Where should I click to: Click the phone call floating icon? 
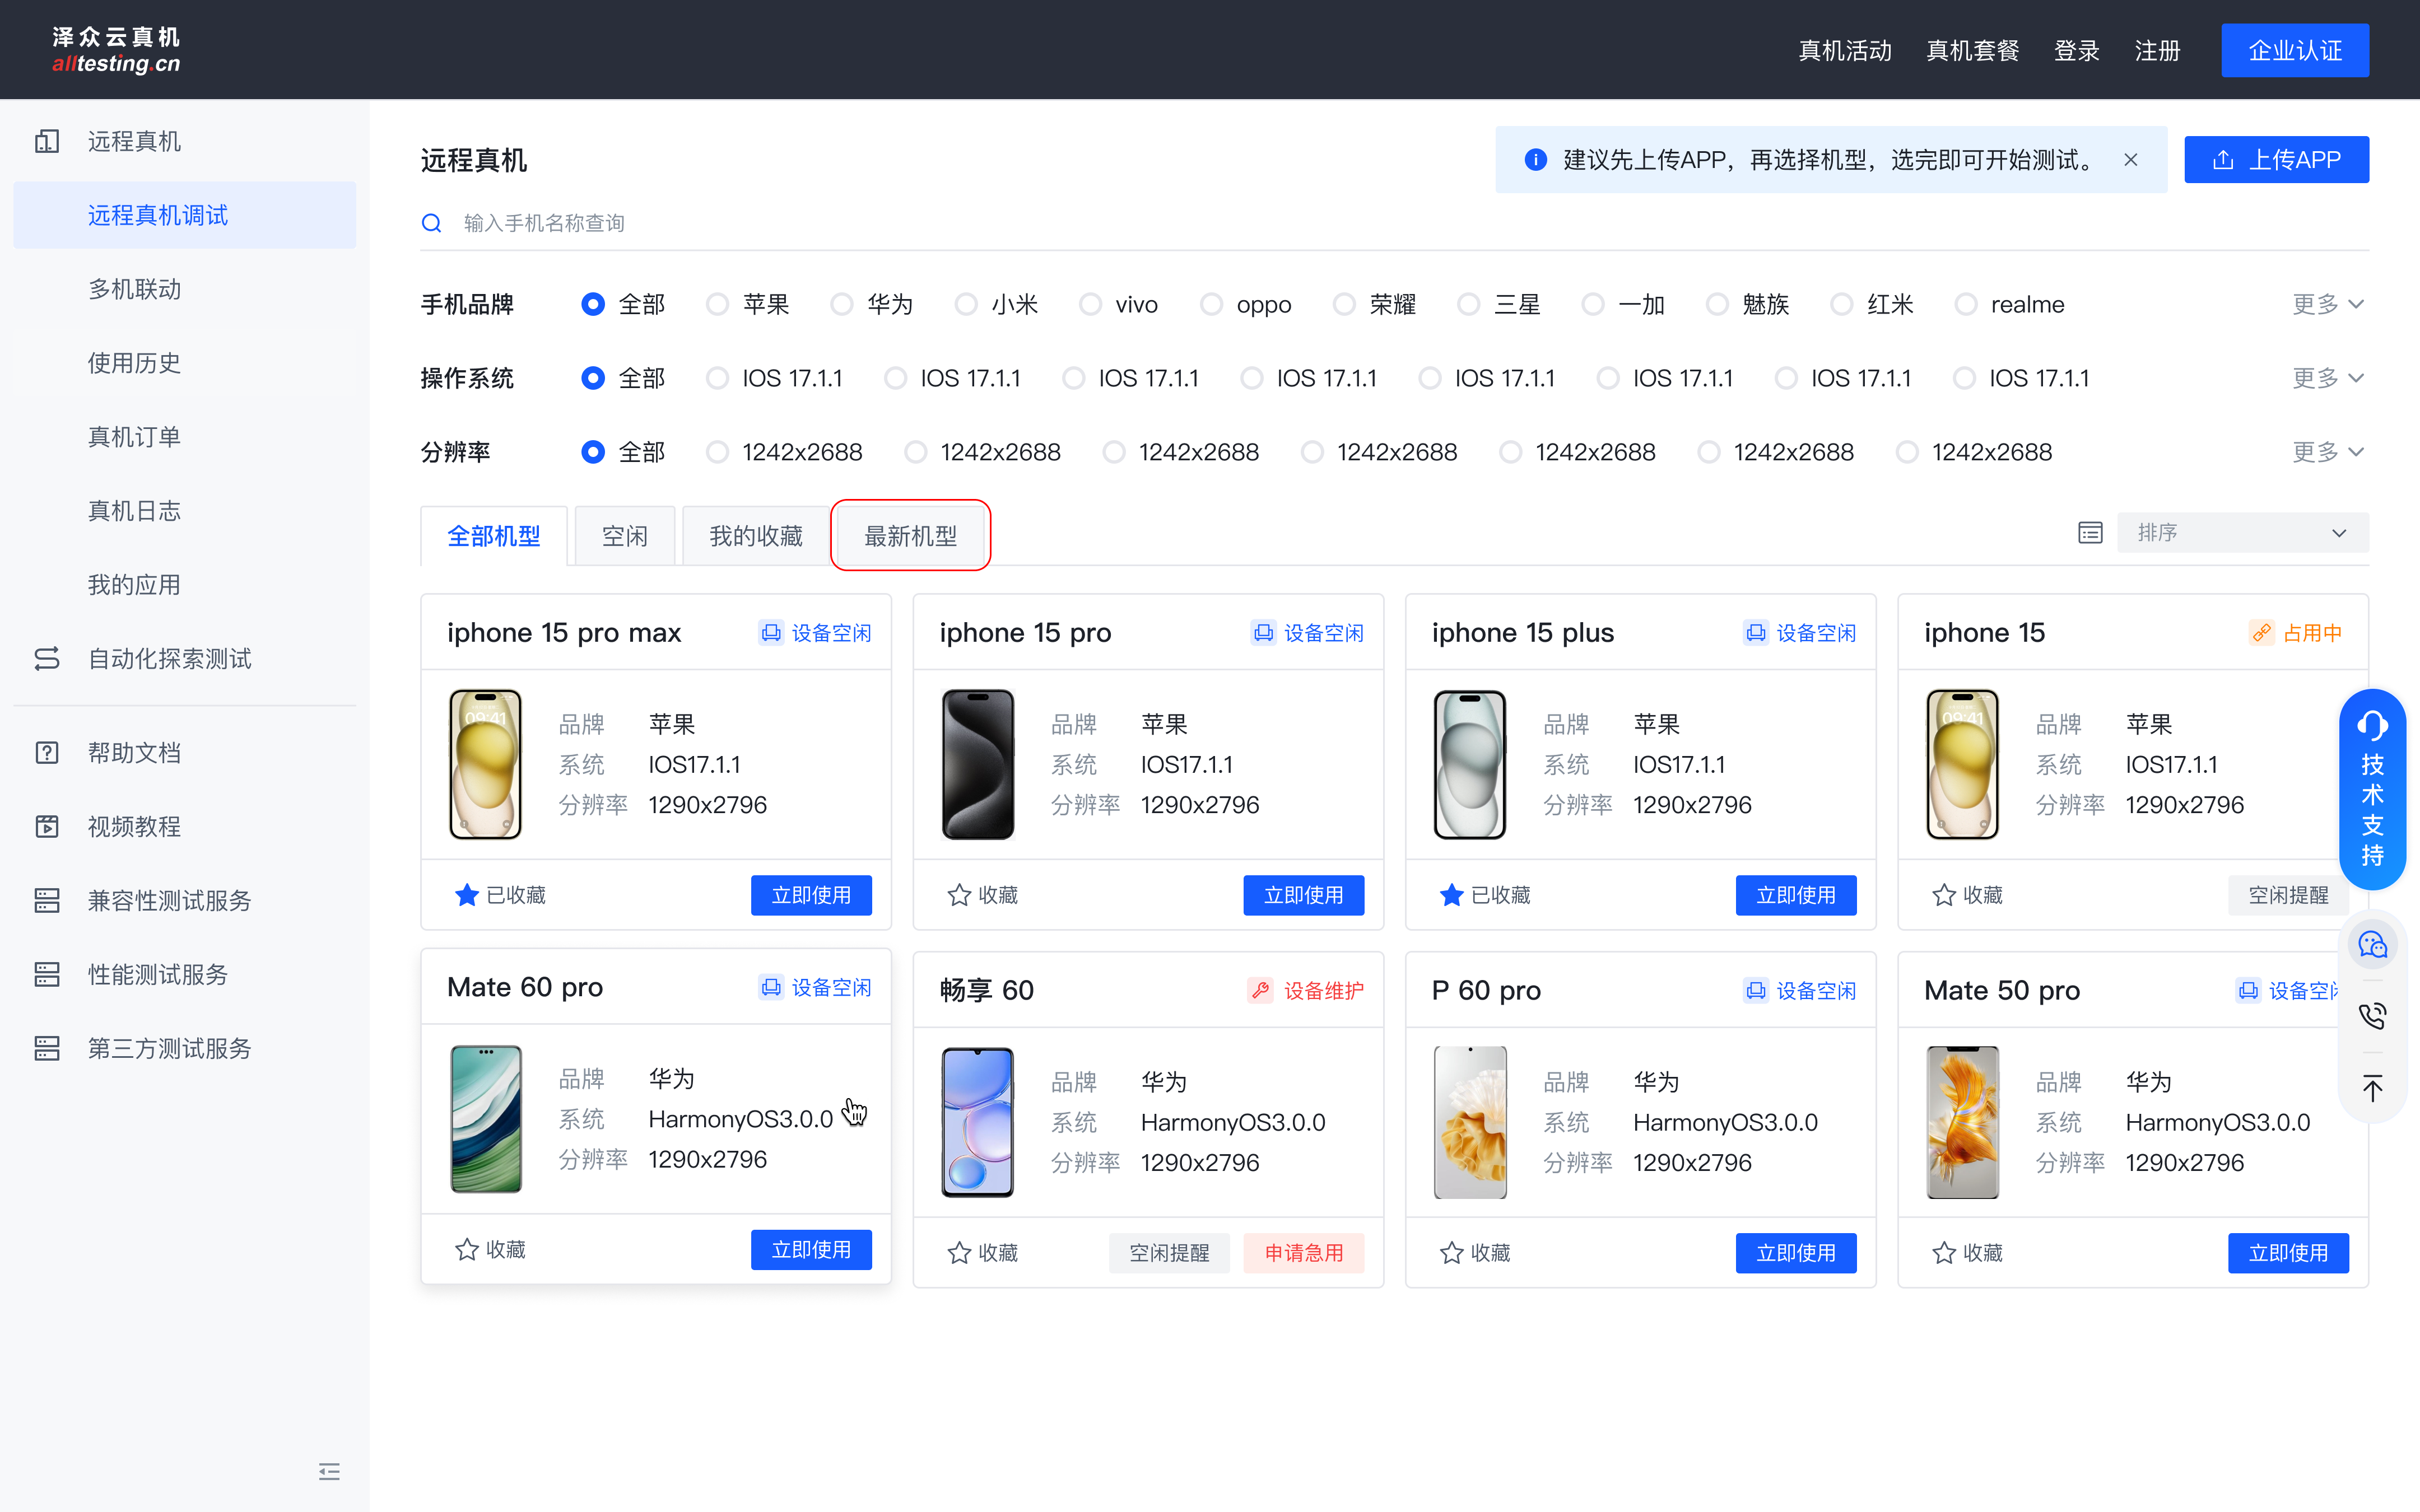pos(2372,1016)
